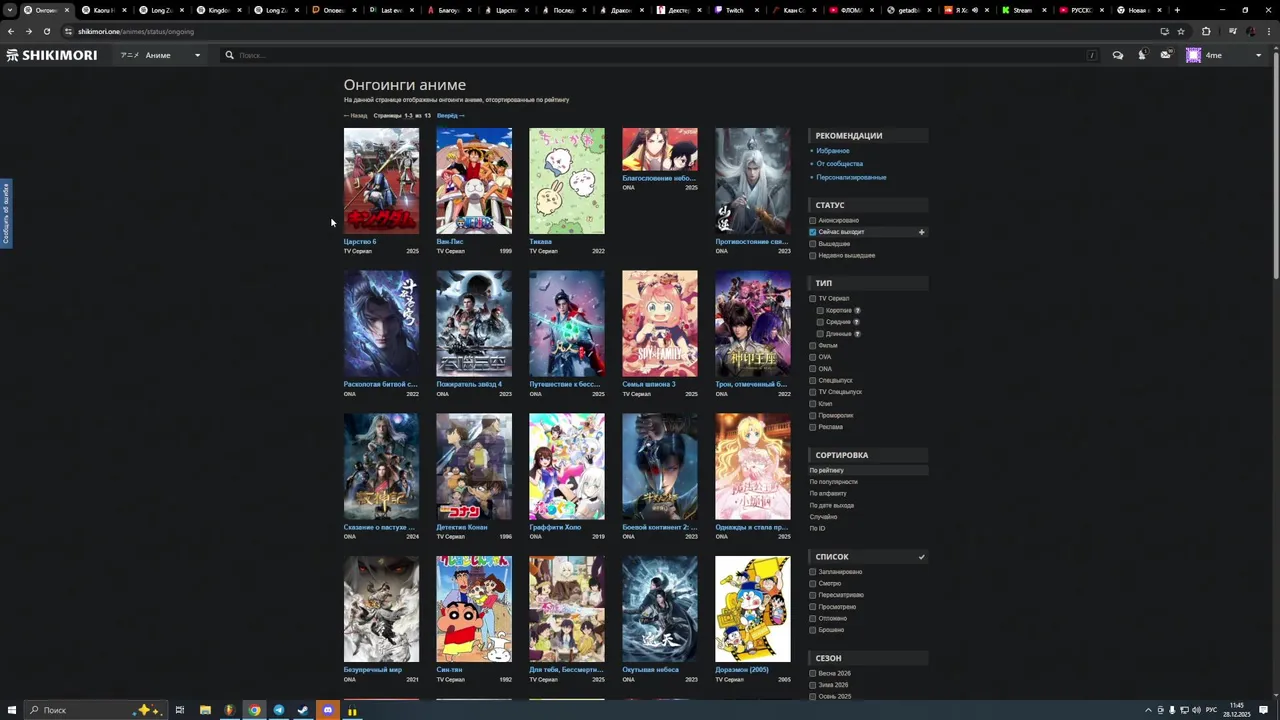Click the help icon next to Короткие
Screen dimensions: 1280x720
click(x=857, y=310)
